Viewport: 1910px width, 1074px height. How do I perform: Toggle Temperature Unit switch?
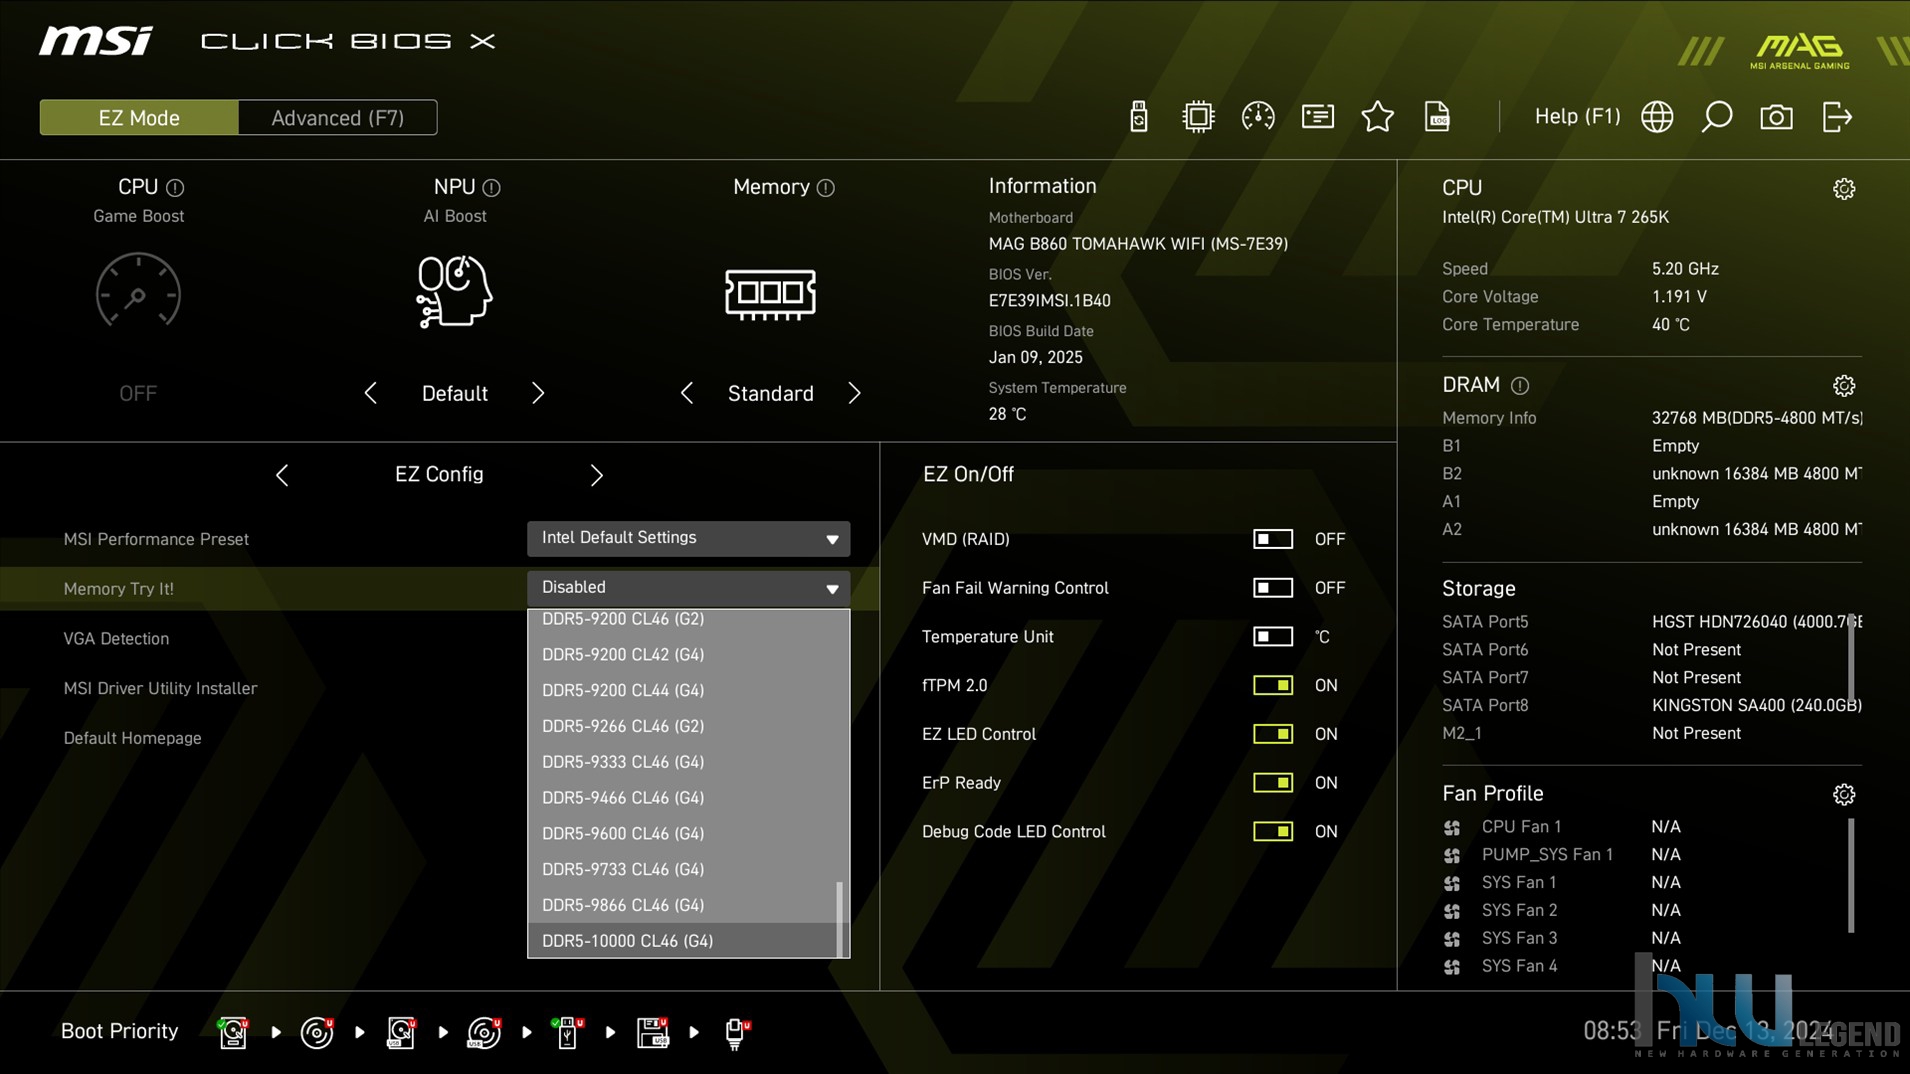tap(1272, 637)
